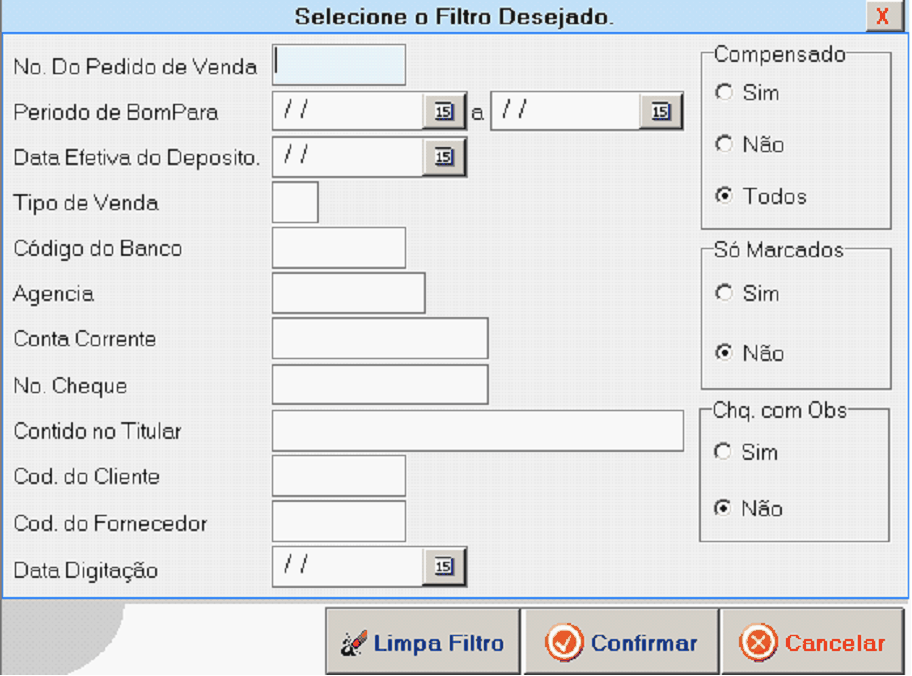The height and width of the screenshot is (676, 912).
Task: Click the Limpa Filtro button
Action: [423, 643]
